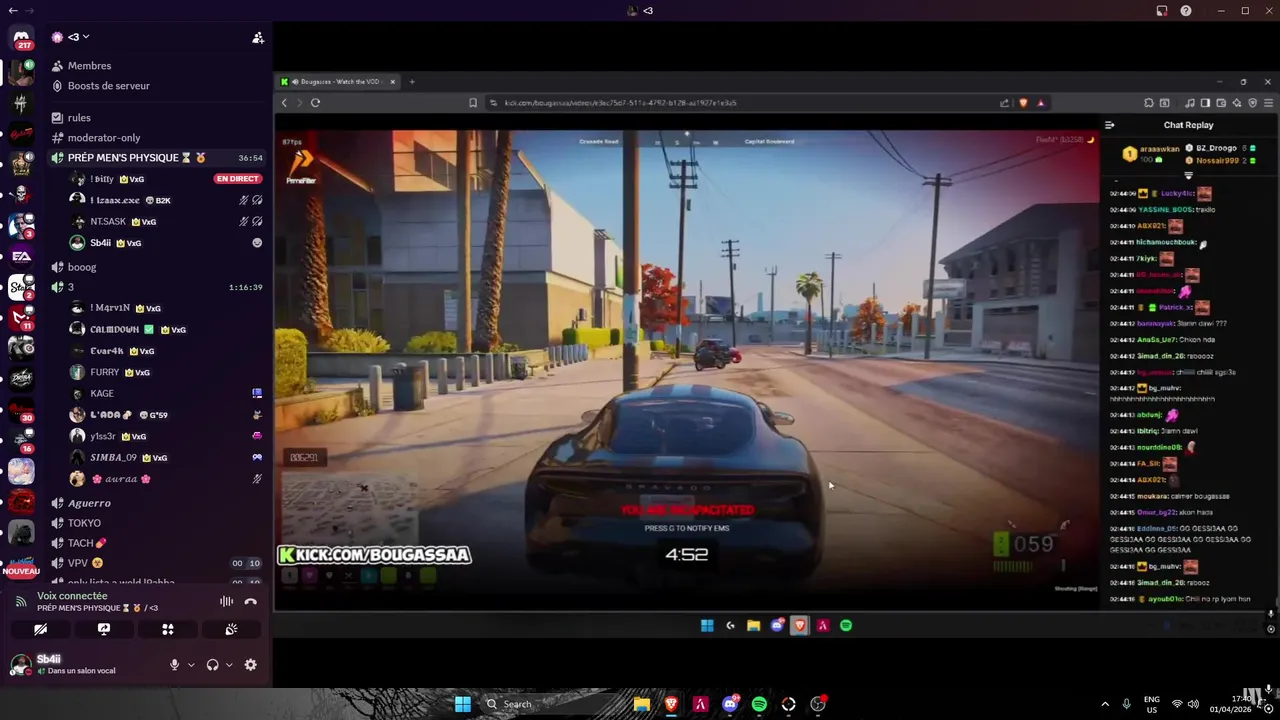The height and width of the screenshot is (720, 1280).
Task: Select user FURRY in voice list
Action: pyautogui.click(x=165, y=372)
